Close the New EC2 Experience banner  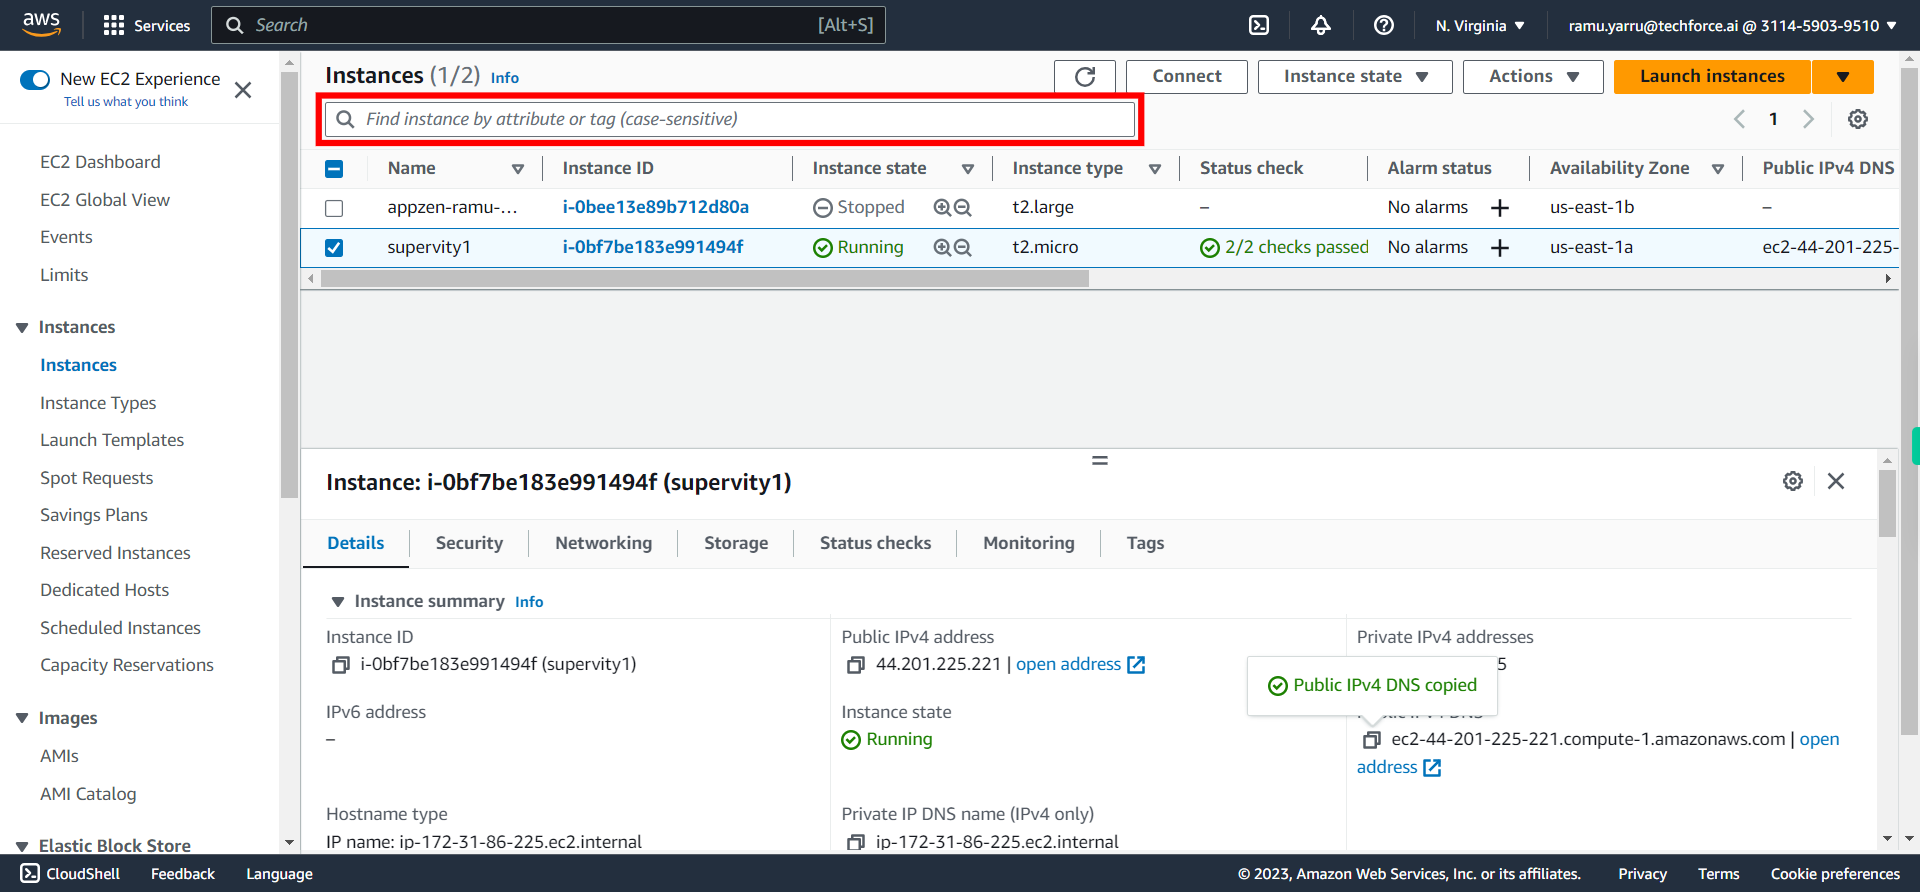tap(243, 90)
